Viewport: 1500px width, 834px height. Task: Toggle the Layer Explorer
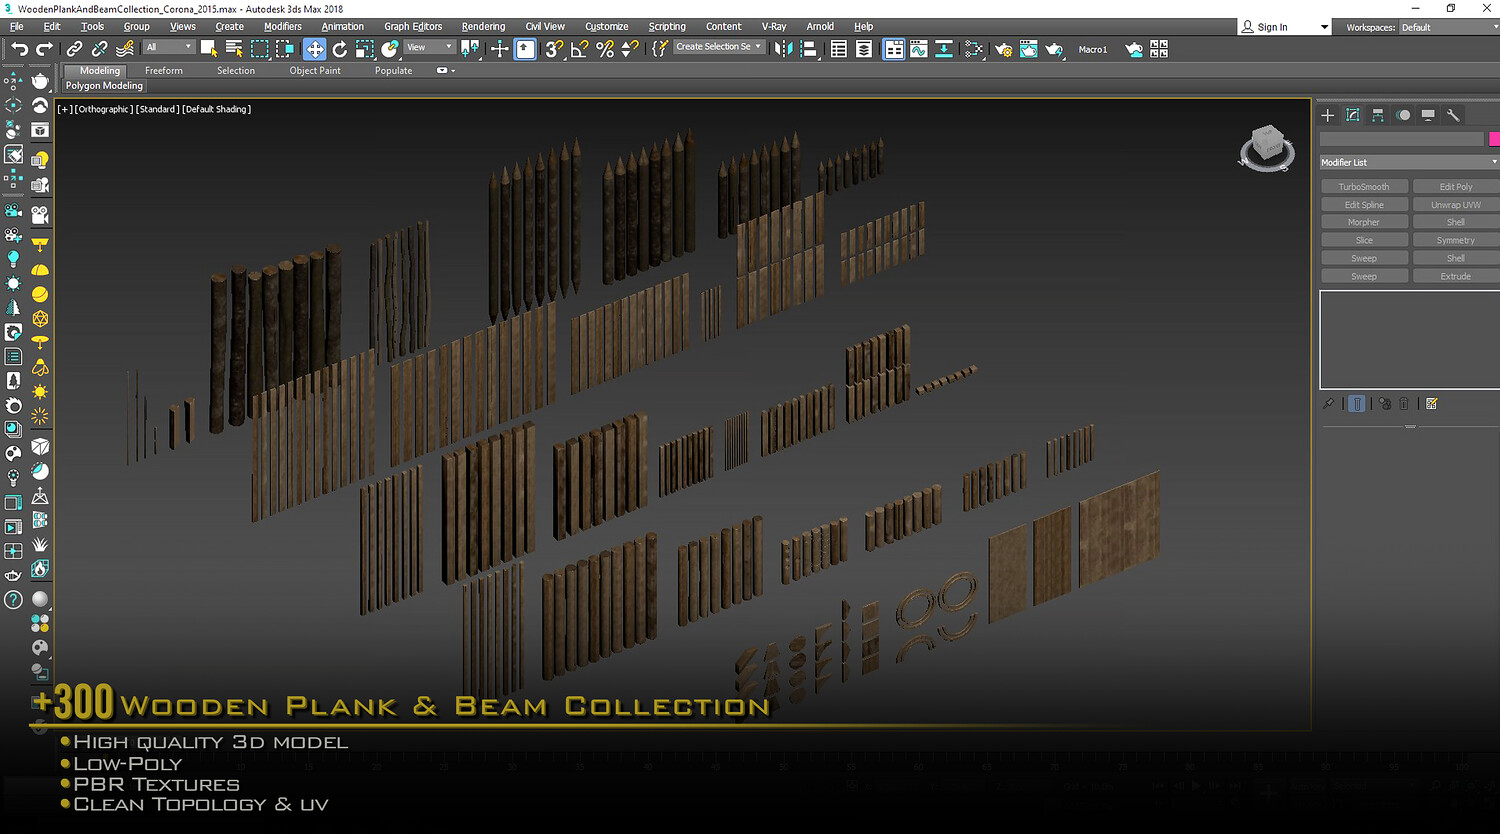(x=864, y=49)
